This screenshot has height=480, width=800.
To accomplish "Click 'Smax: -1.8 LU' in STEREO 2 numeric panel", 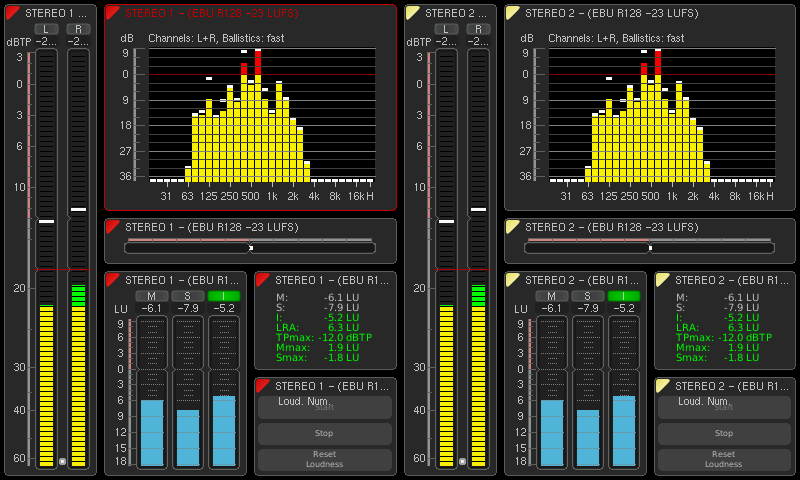I will click(717, 358).
